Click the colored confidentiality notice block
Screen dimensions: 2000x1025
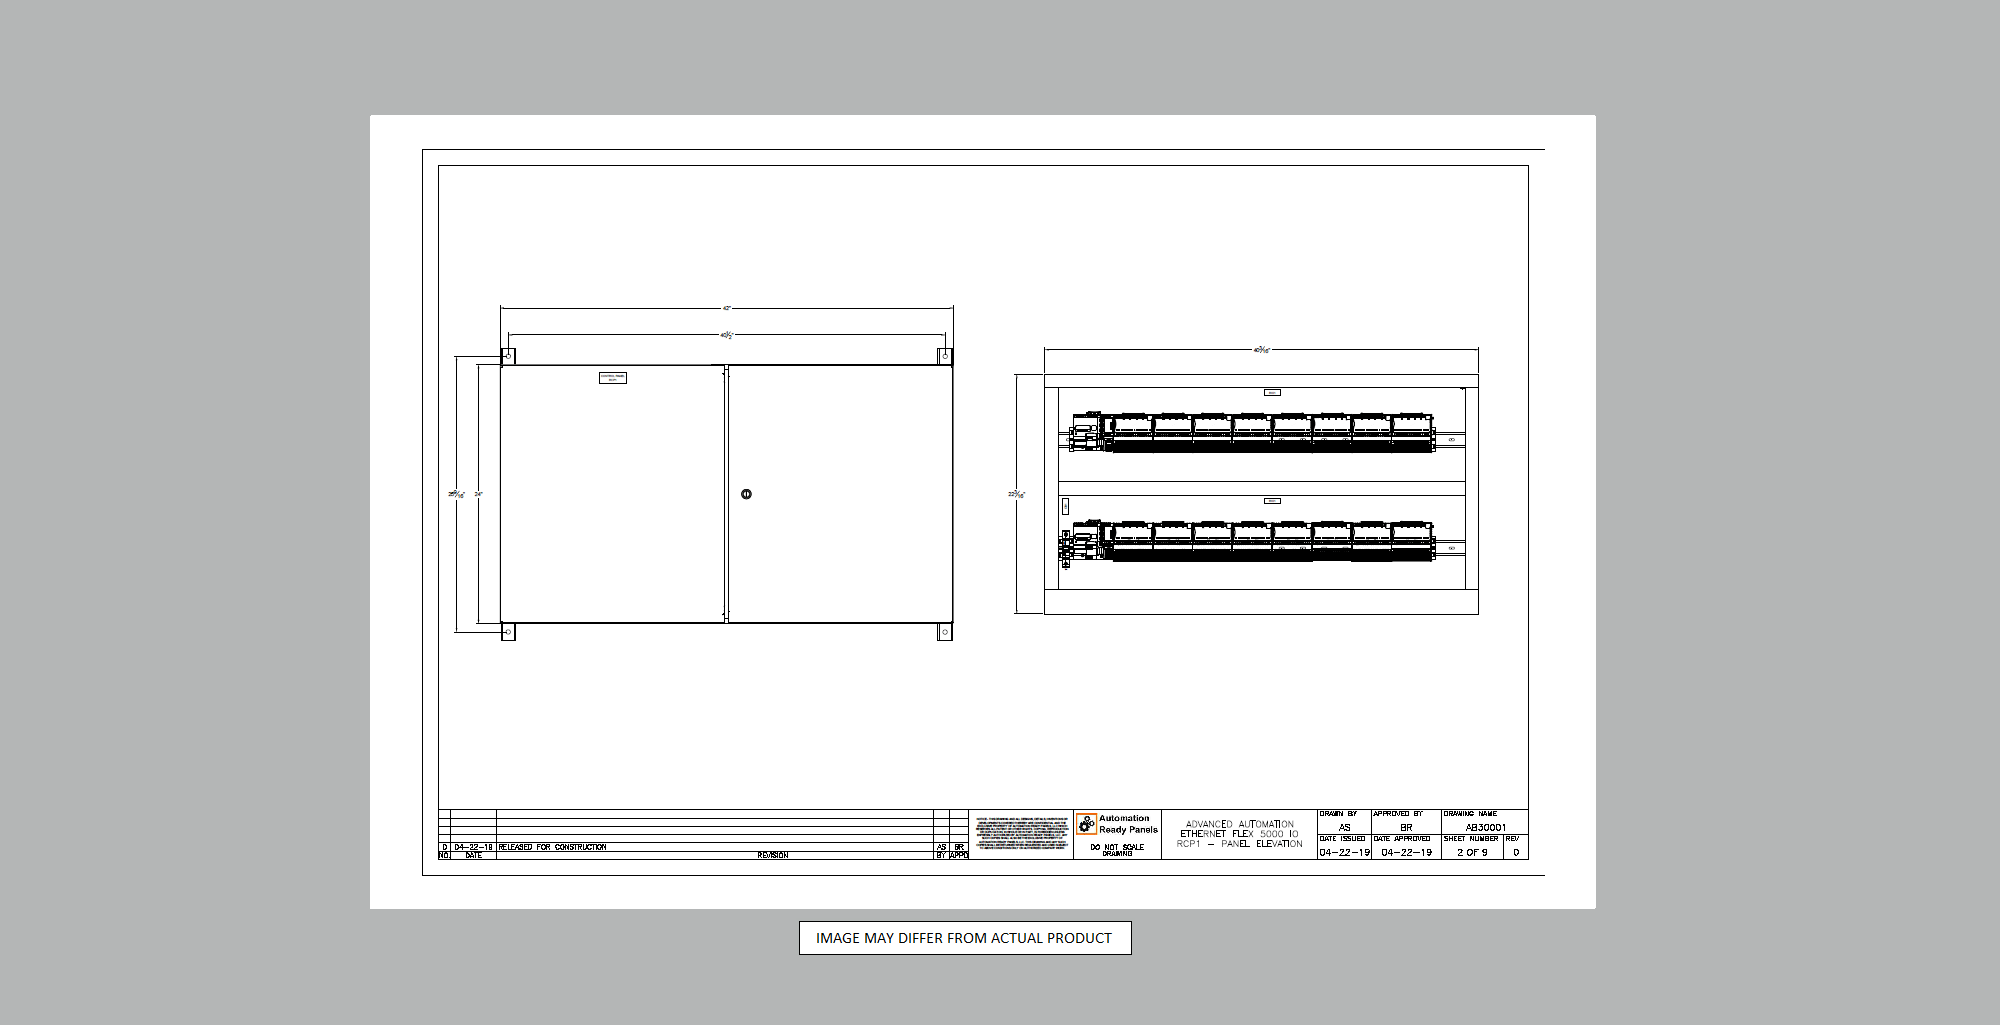1021,834
